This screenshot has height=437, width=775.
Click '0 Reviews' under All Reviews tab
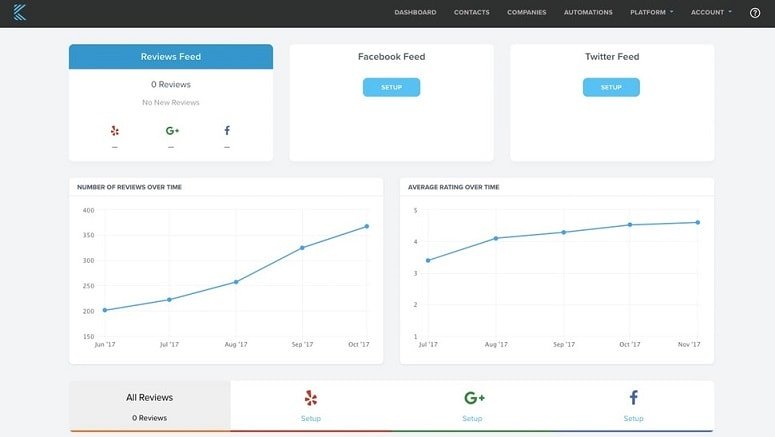pyautogui.click(x=149, y=418)
